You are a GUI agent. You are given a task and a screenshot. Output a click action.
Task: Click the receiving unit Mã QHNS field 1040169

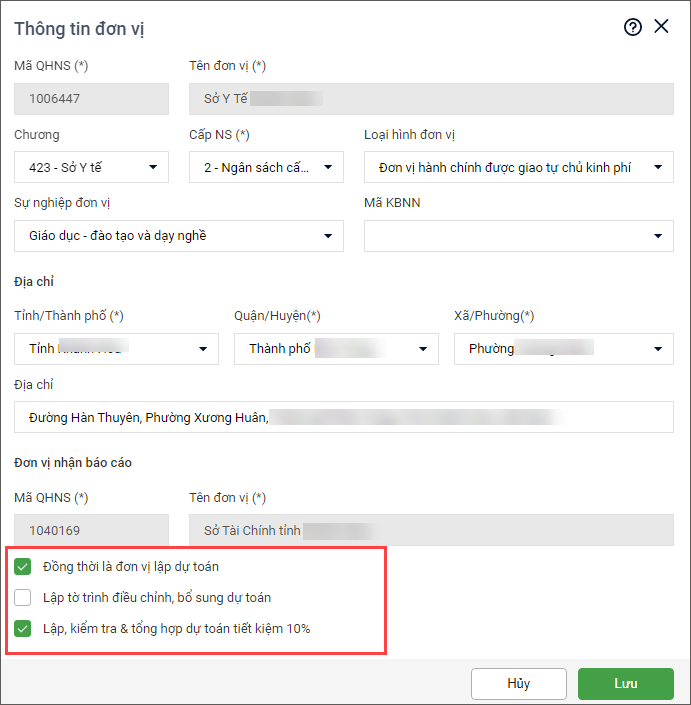tap(92, 530)
